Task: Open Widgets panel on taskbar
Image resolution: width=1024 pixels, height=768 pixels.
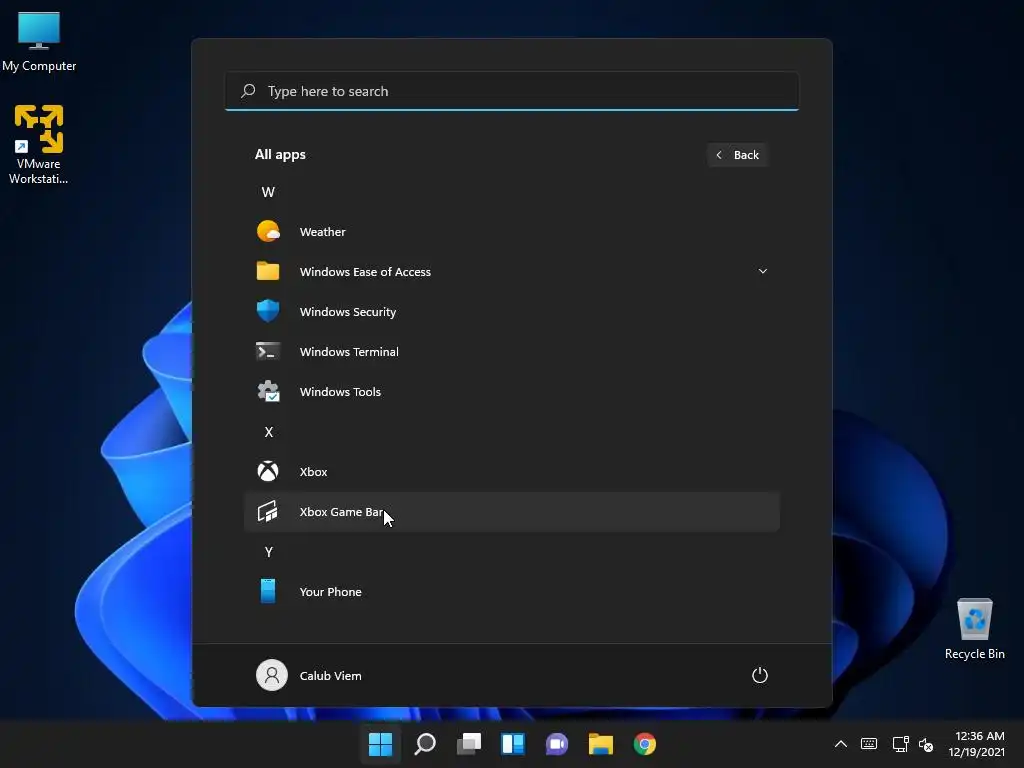Action: tap(513, 743)
